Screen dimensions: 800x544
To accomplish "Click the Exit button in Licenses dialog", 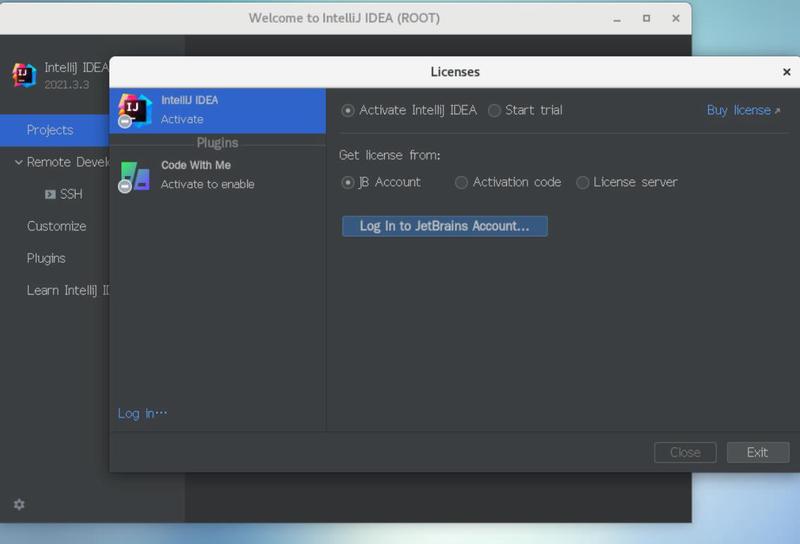I will point(758,452).
